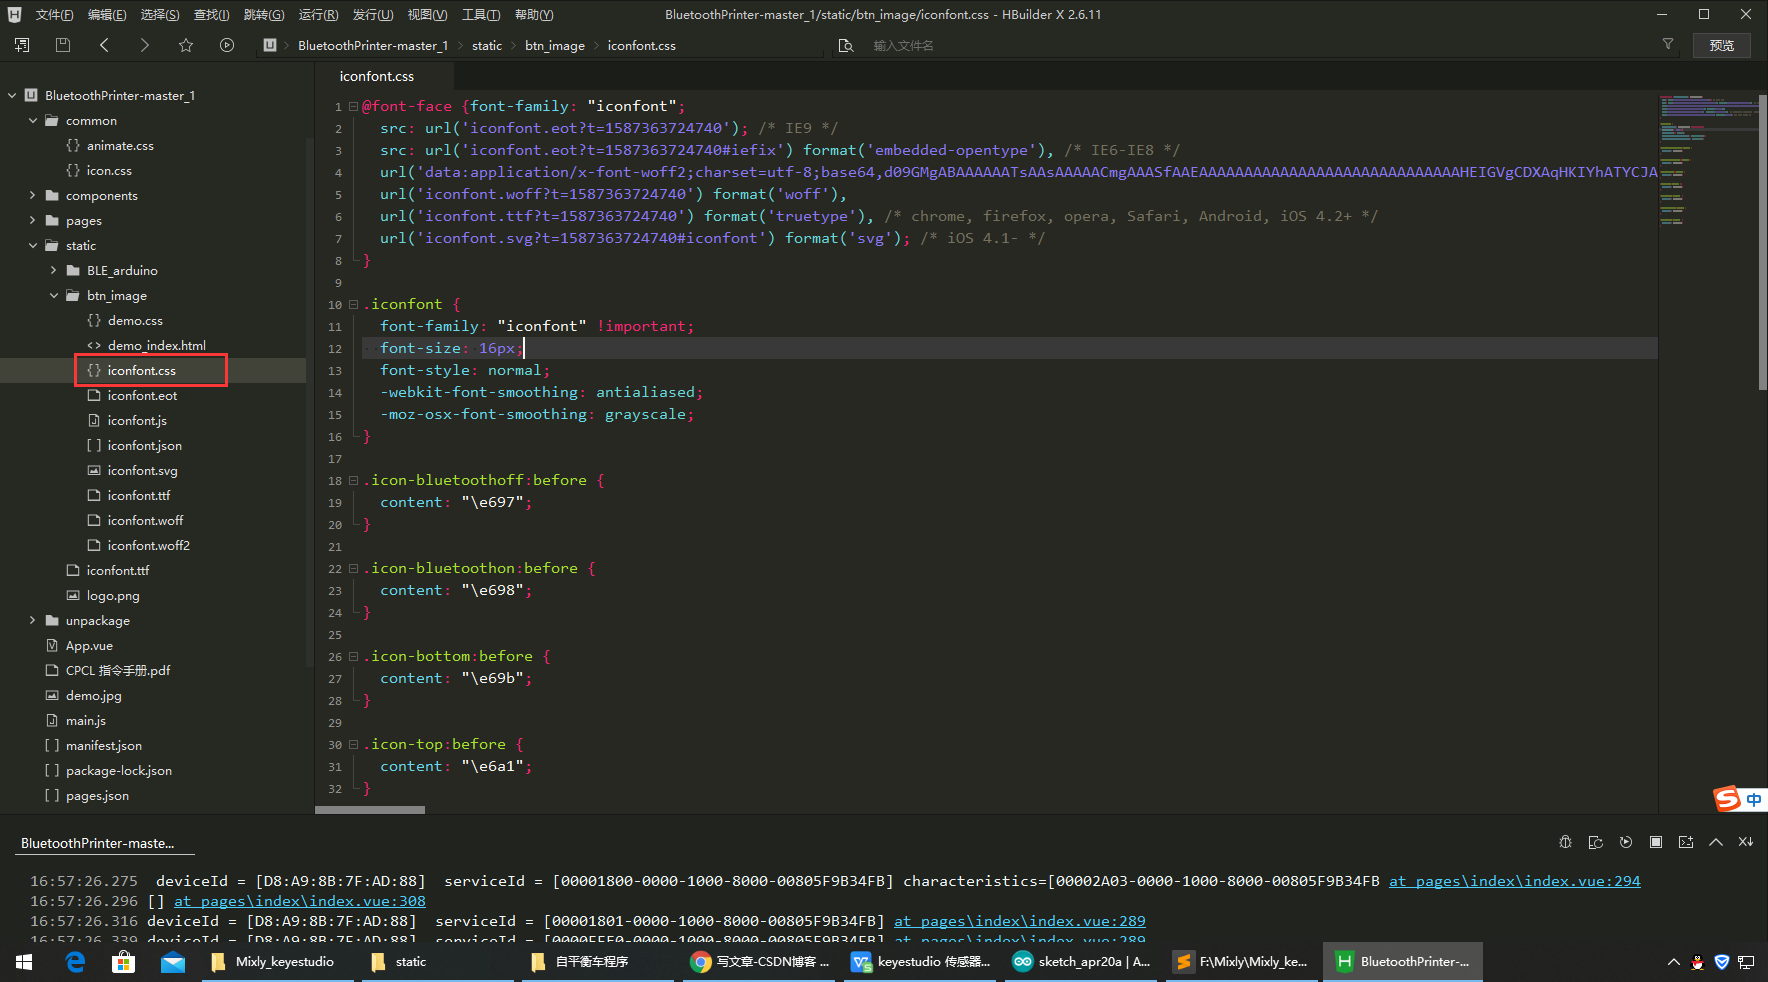Viewport: 1768px width, 982px height.
Task: Click the filter funnel icon
Action: tap(1668, 44)
